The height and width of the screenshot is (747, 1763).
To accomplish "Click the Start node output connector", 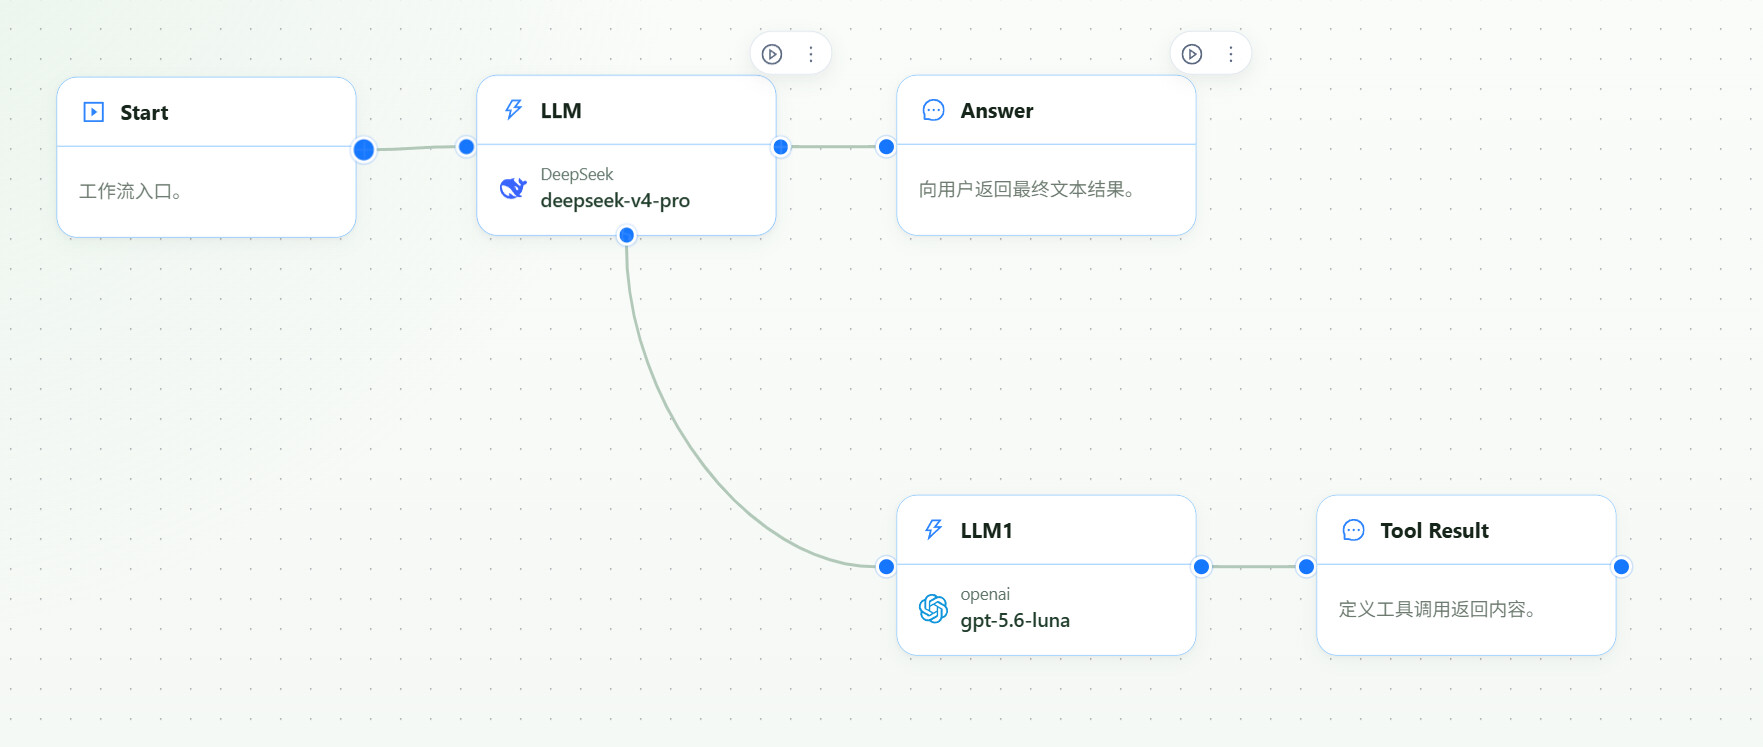I will [364, 150].
